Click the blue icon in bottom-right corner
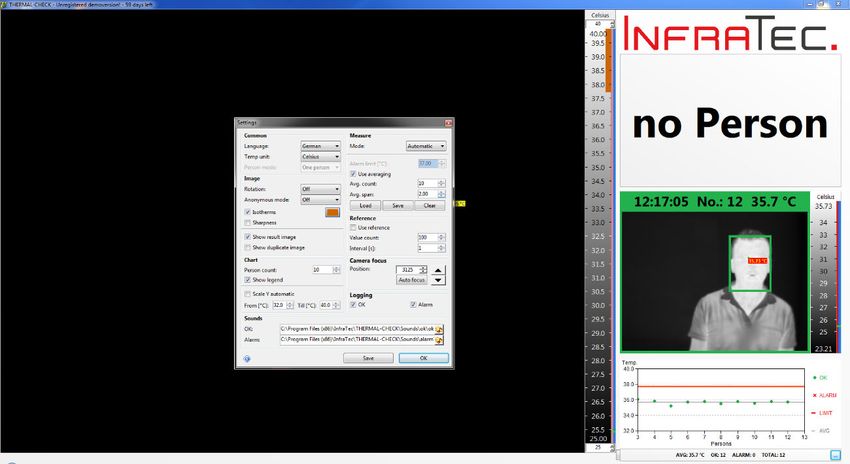 tap(835, 455)
